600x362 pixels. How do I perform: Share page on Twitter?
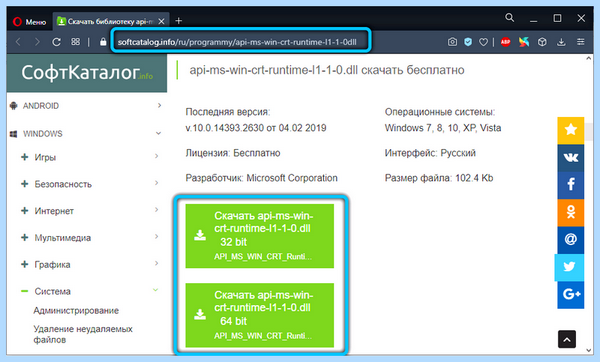[569, 267]
